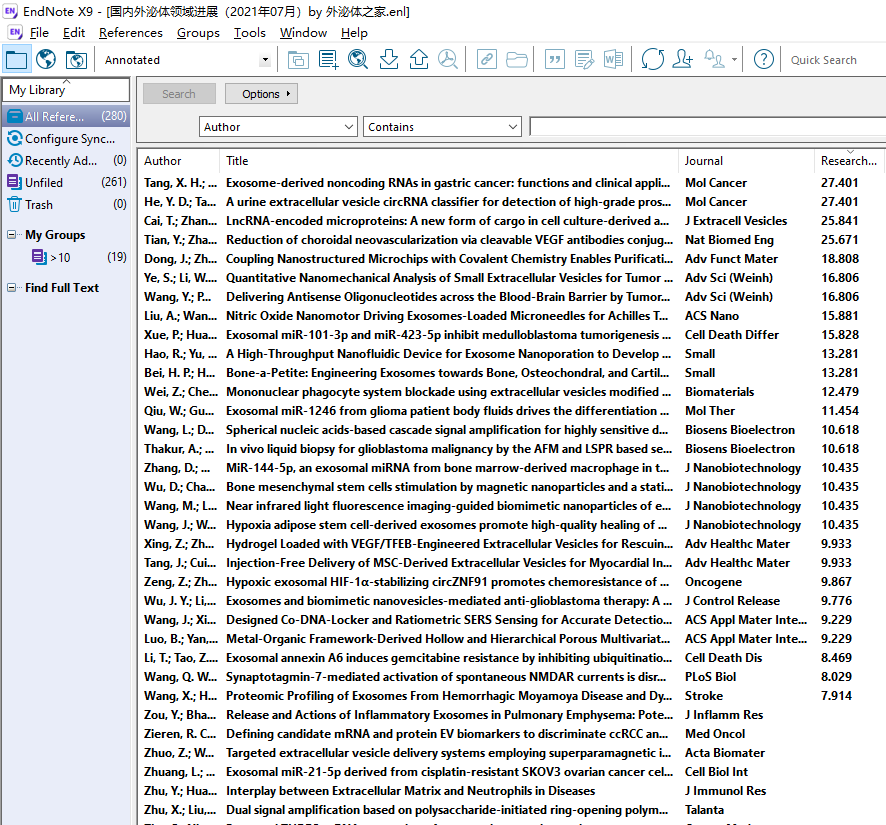Click the search term text box
This screenshot has width=886, height=825.
coord(707,127)
